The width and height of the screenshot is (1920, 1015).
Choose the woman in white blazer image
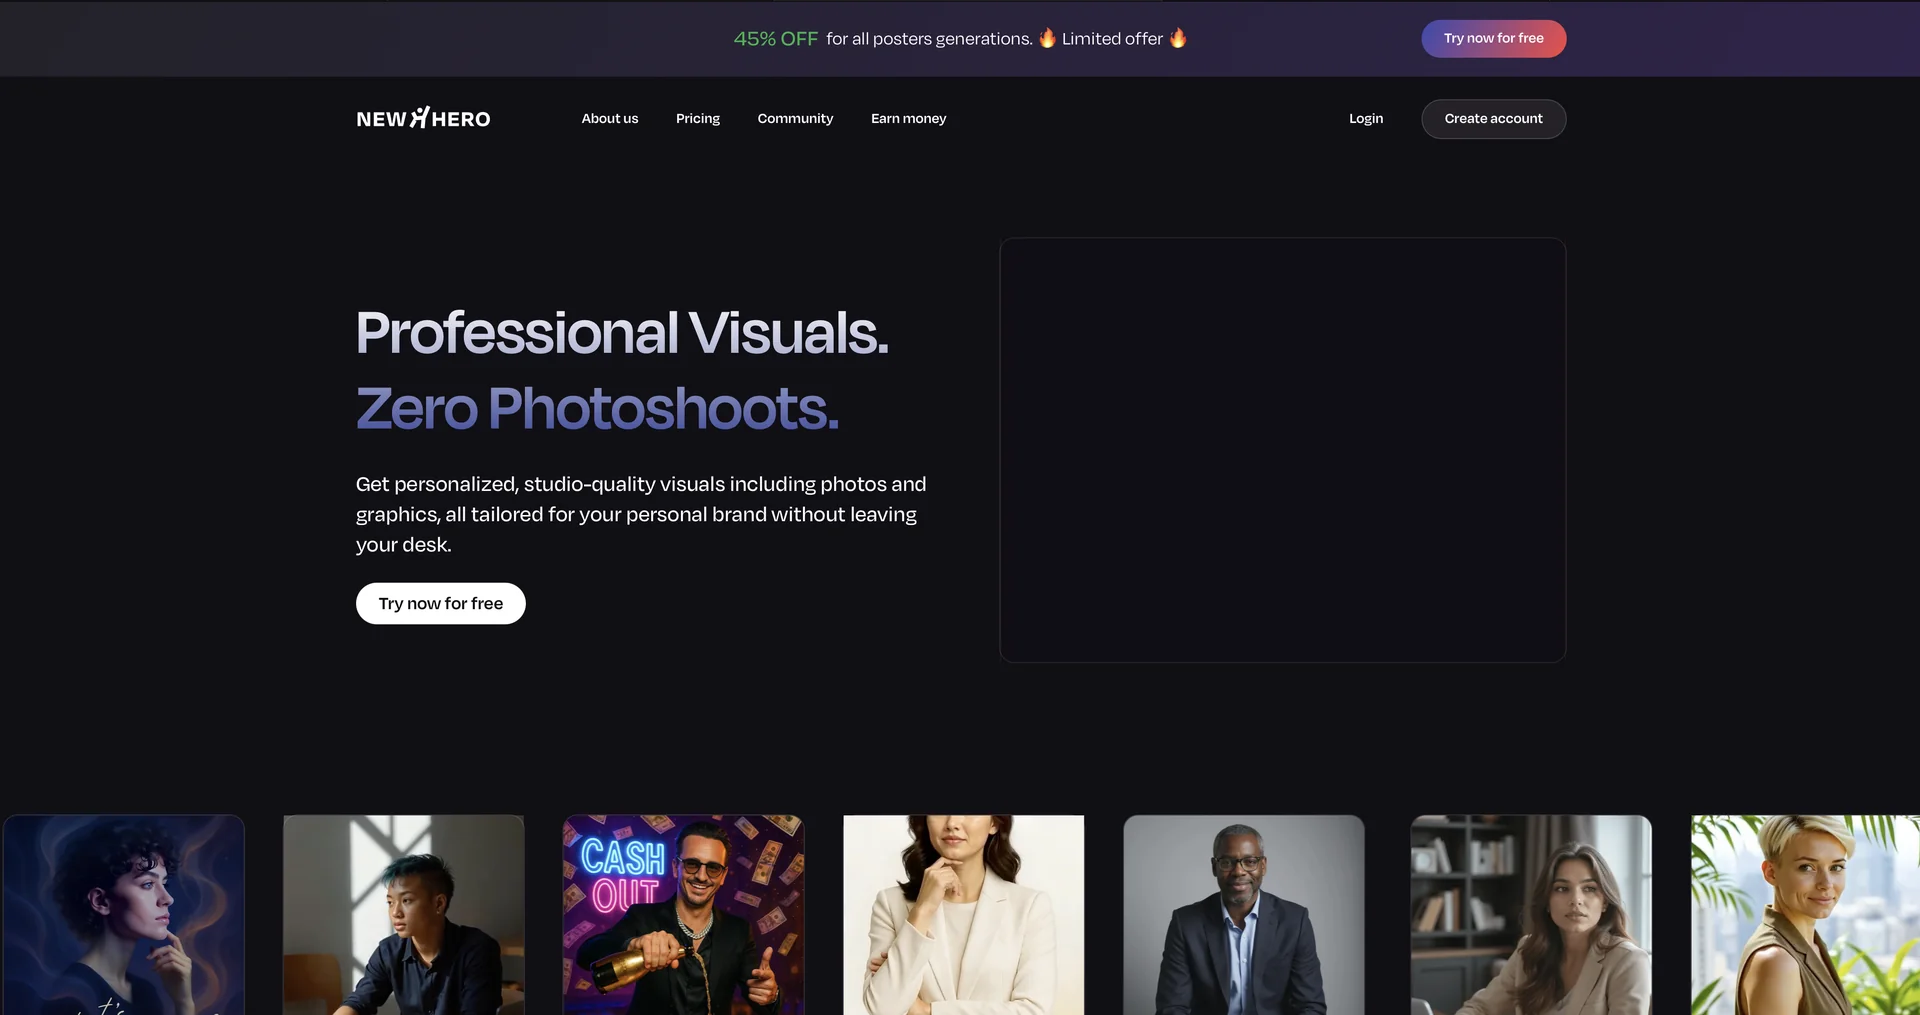(963, 914)
